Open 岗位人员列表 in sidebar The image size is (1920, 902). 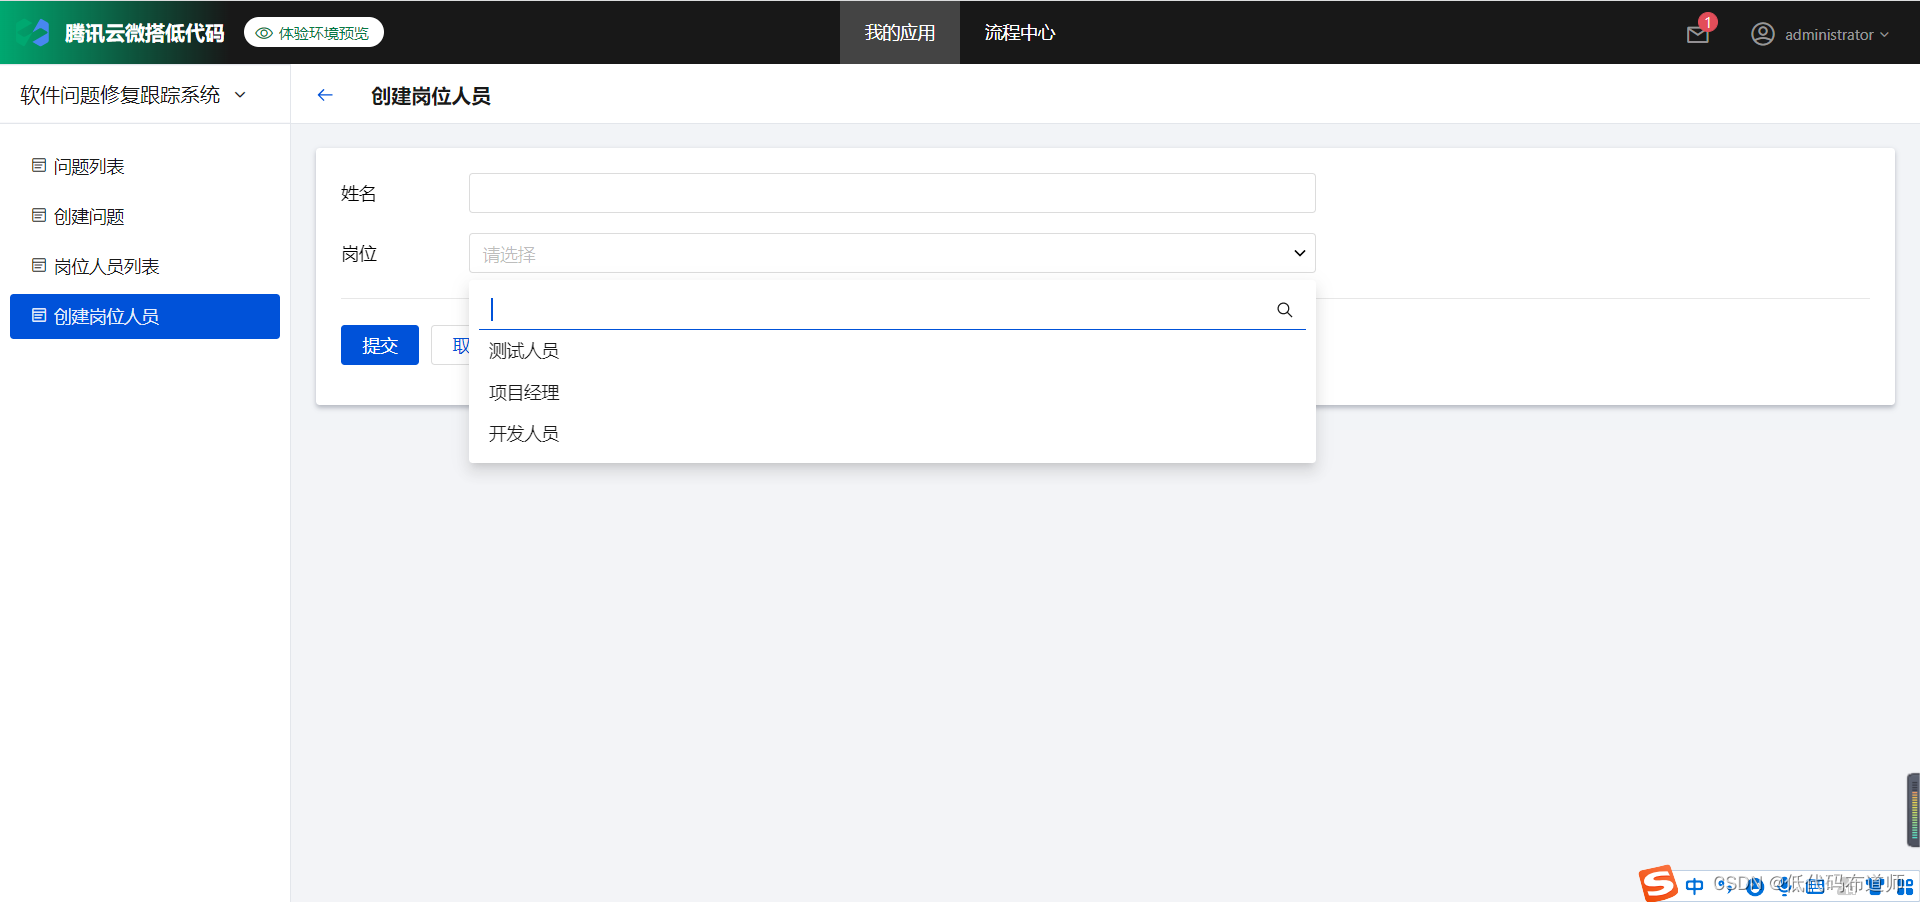coord(145,266)
